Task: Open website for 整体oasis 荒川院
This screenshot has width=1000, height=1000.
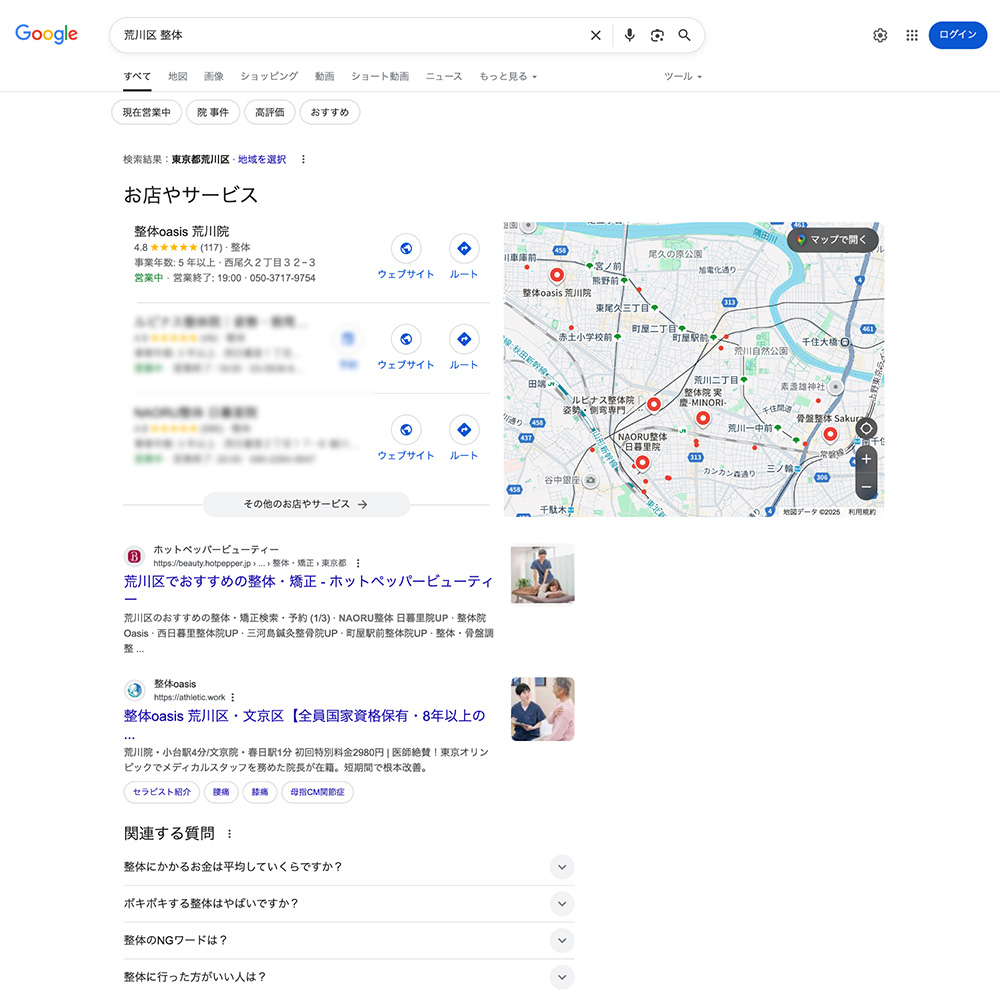Action: (406, 249)
